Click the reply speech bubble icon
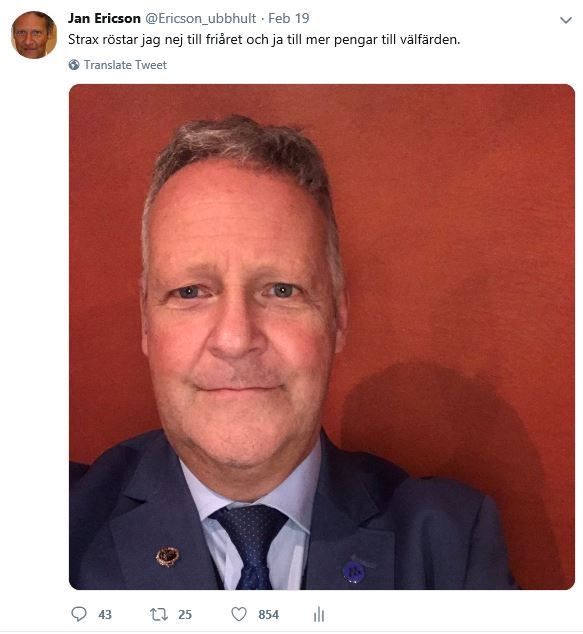This screenshot has height=634, width=583. tap(79, 614)
